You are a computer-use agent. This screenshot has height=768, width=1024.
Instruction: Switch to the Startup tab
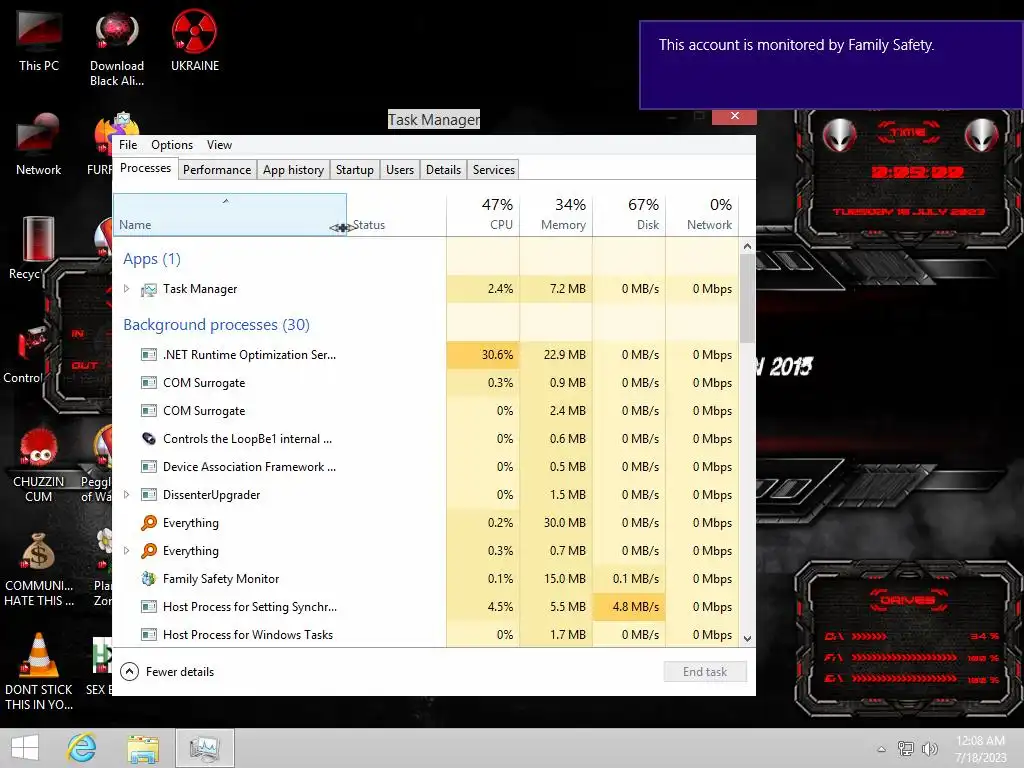355,170
